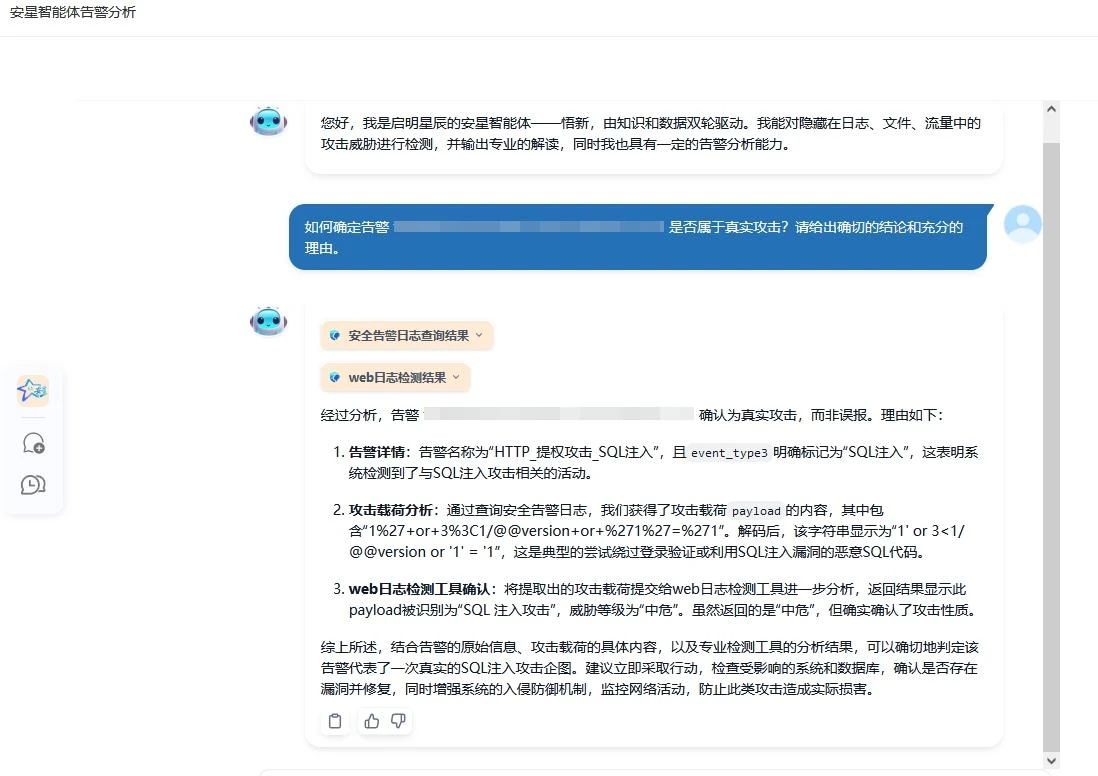Select the user profile avatar icon

(x=1022, y=225)
